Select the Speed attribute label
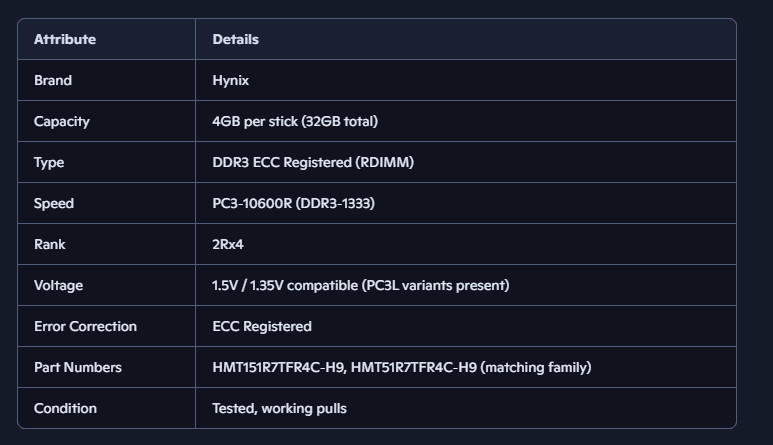This screenshot has width=773, height=445. [x=54, y=203]
